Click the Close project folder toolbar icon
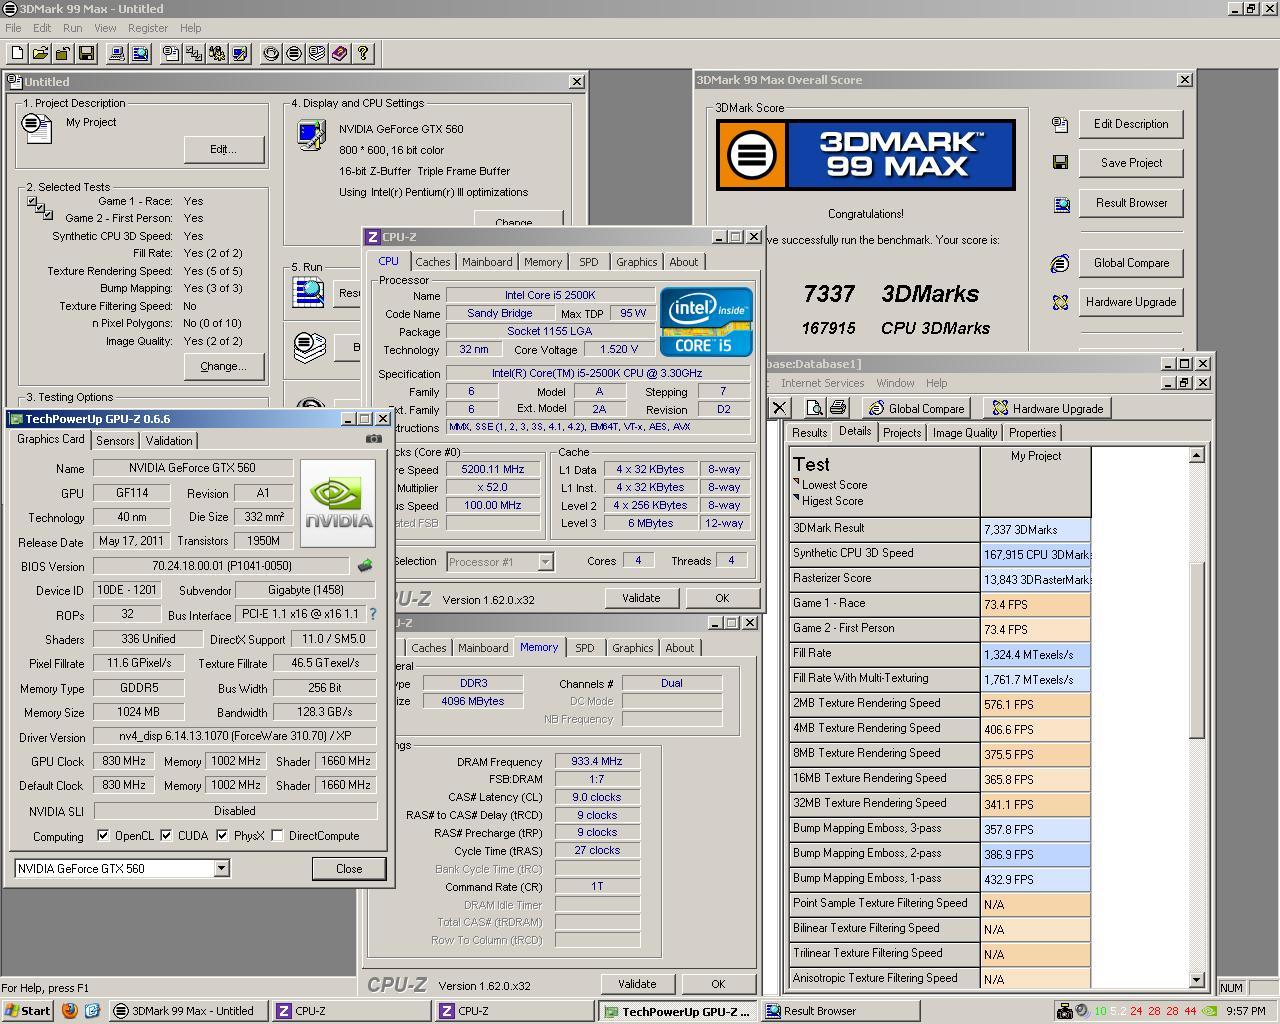 pyautogui.click(x=62, y=53)
